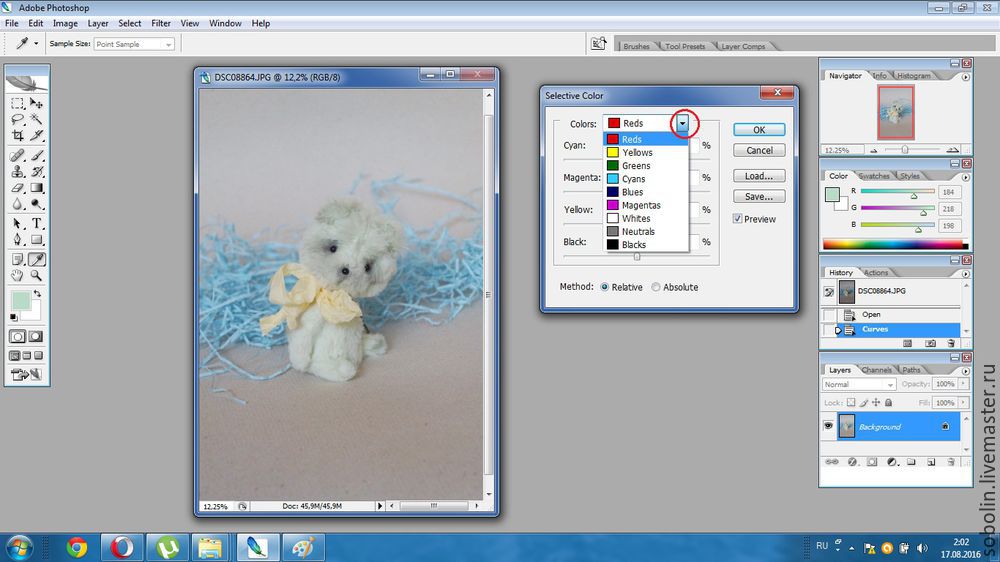Create a new layer in Layers panel
Viewport: 1000px width, 562px height.
(931, 462)
